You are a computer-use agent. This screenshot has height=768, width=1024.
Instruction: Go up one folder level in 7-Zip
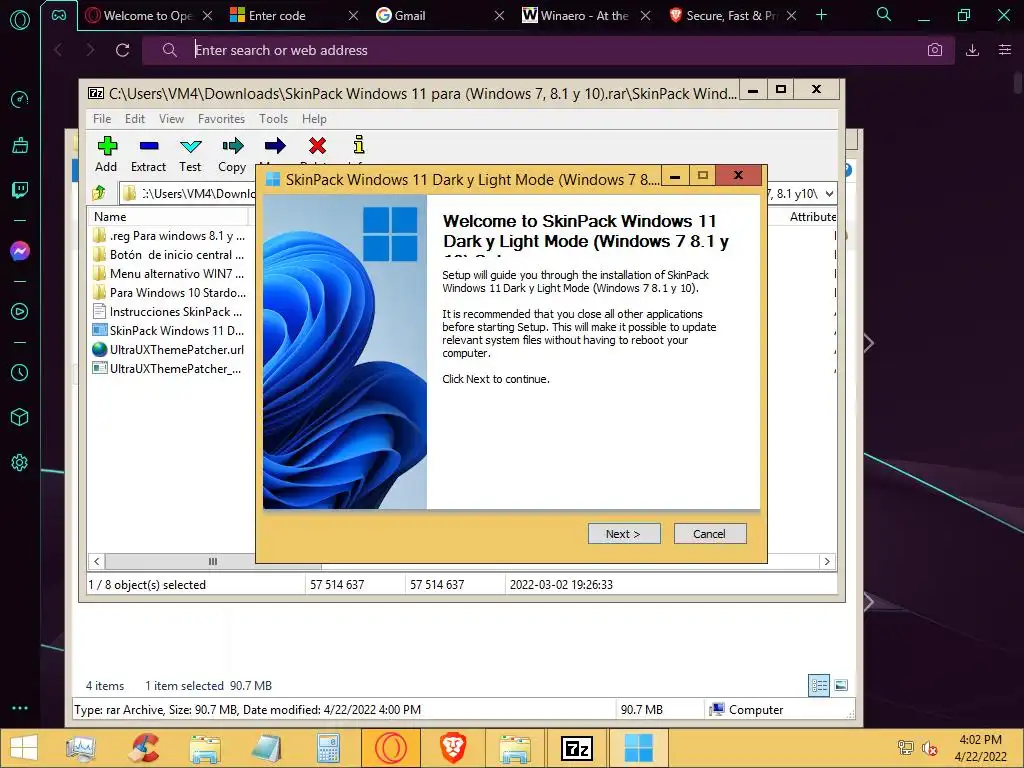pos(100,193)
